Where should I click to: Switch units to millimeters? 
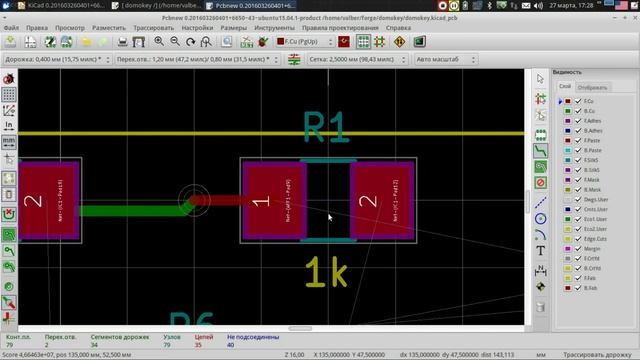point(9,142)
